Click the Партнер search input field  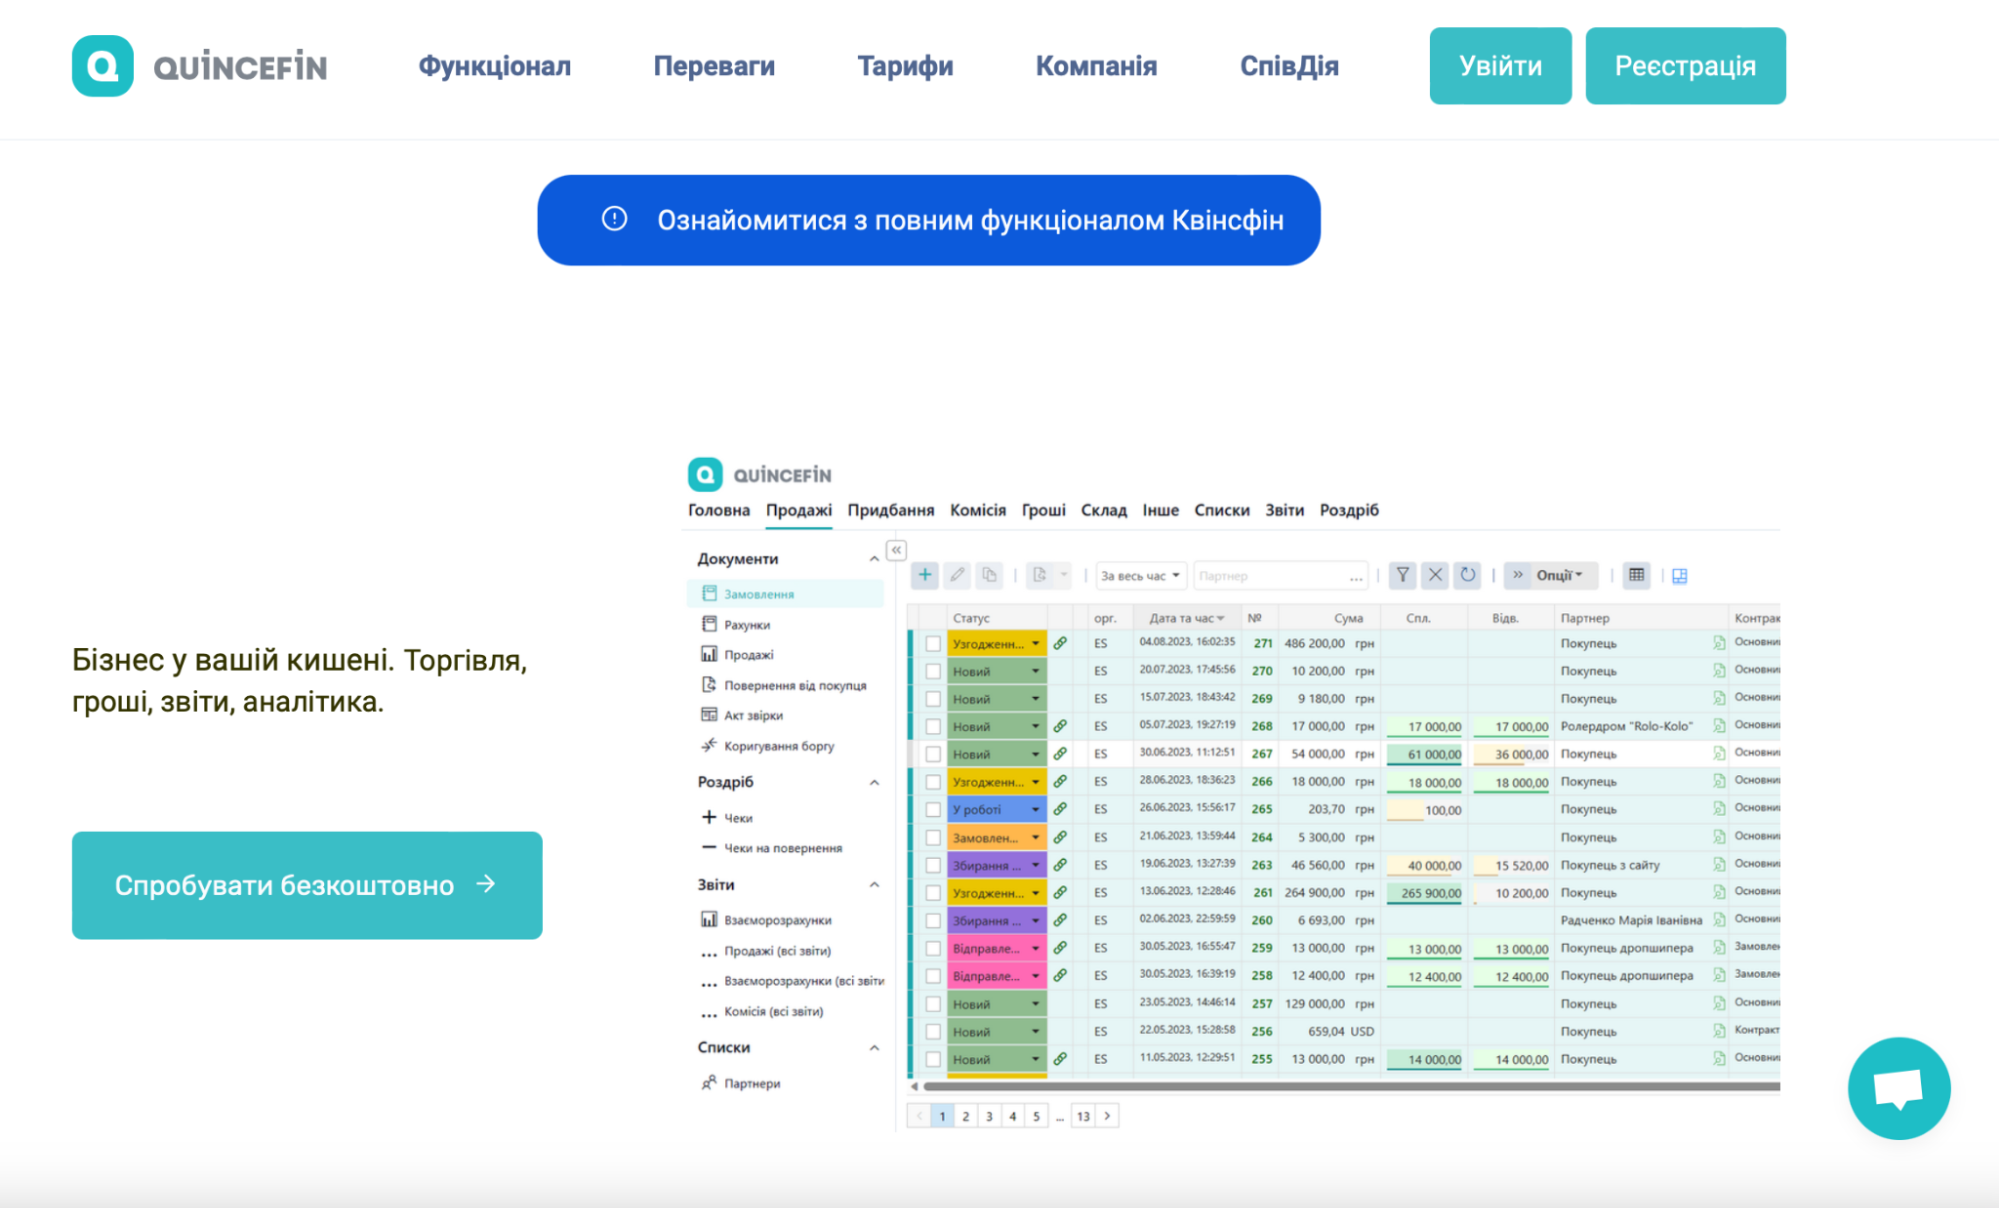(1281, 576)
